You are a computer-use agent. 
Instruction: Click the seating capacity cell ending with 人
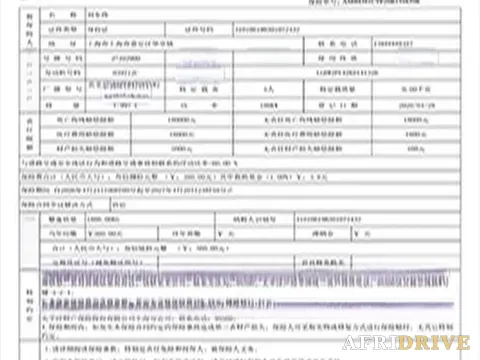(268, 89)
